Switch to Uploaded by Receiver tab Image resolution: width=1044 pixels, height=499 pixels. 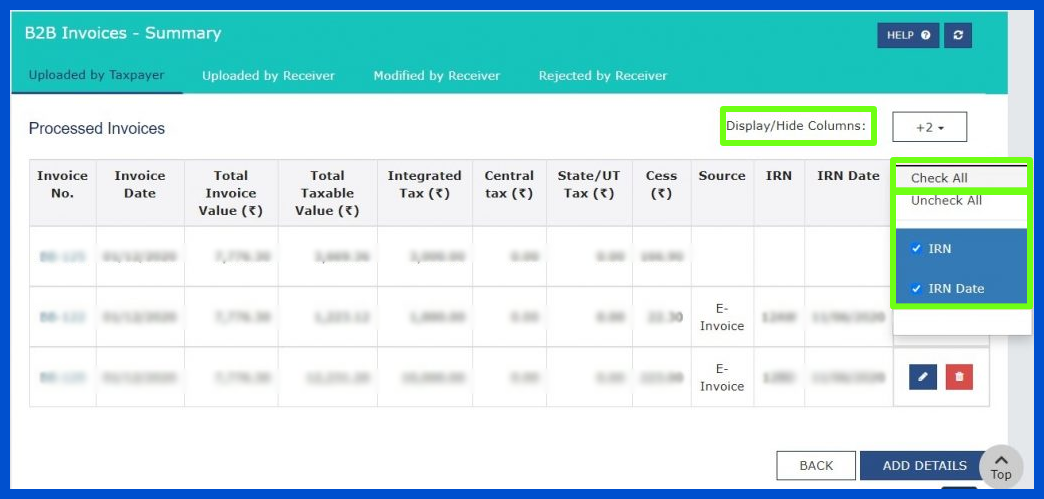pos(268,75)
